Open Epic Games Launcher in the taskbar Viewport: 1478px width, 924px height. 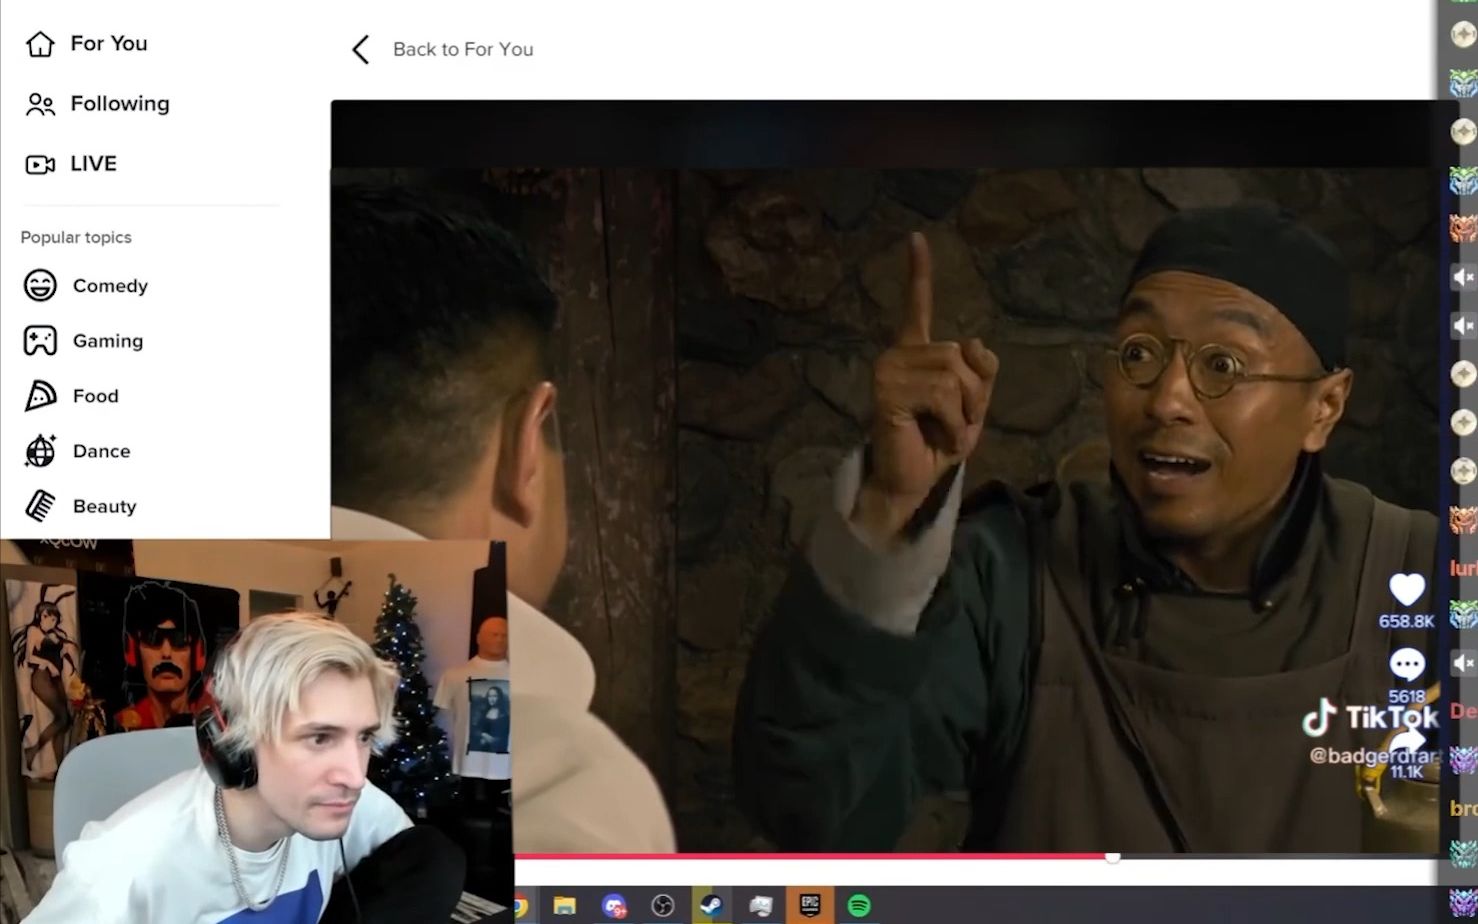pyautogui.click(x=809, y=906)
